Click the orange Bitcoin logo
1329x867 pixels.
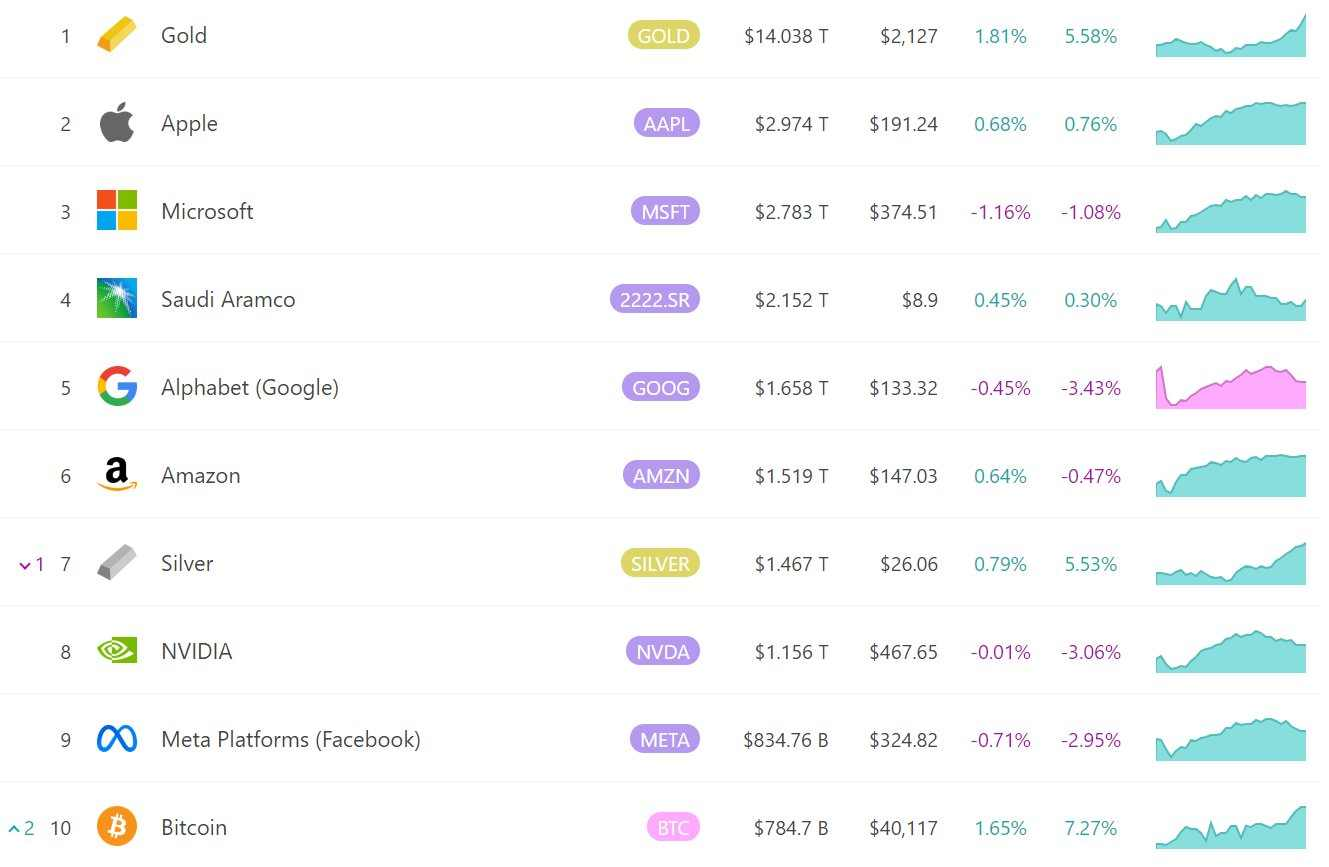116,827
